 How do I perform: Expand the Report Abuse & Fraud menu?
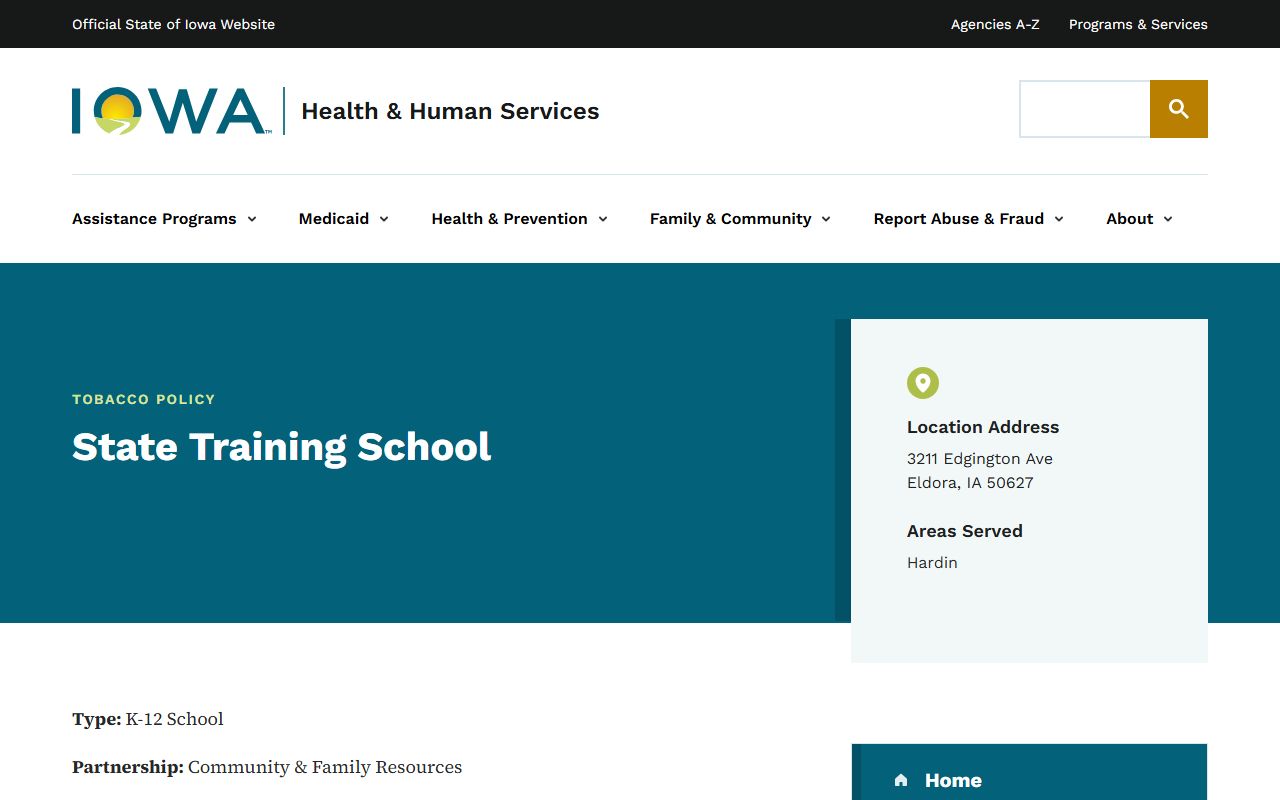click(x=969, y=219)
